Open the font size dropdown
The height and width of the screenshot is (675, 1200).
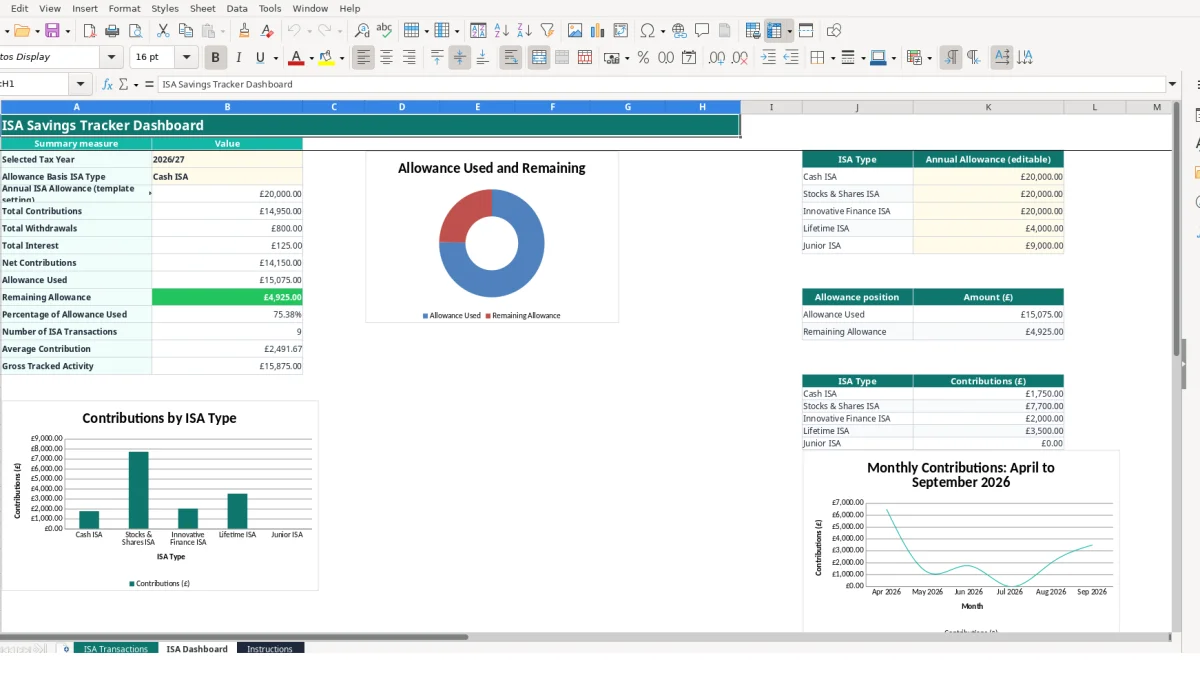(187, 58)
